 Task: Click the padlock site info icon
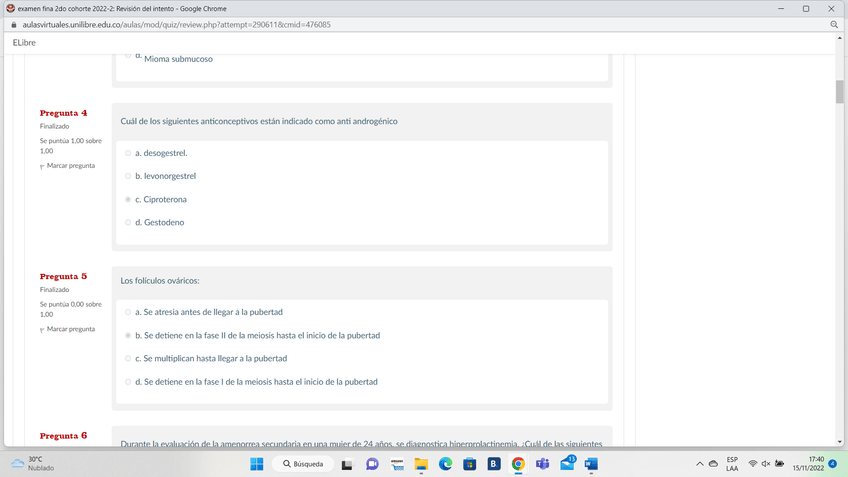tap(14, 25)
